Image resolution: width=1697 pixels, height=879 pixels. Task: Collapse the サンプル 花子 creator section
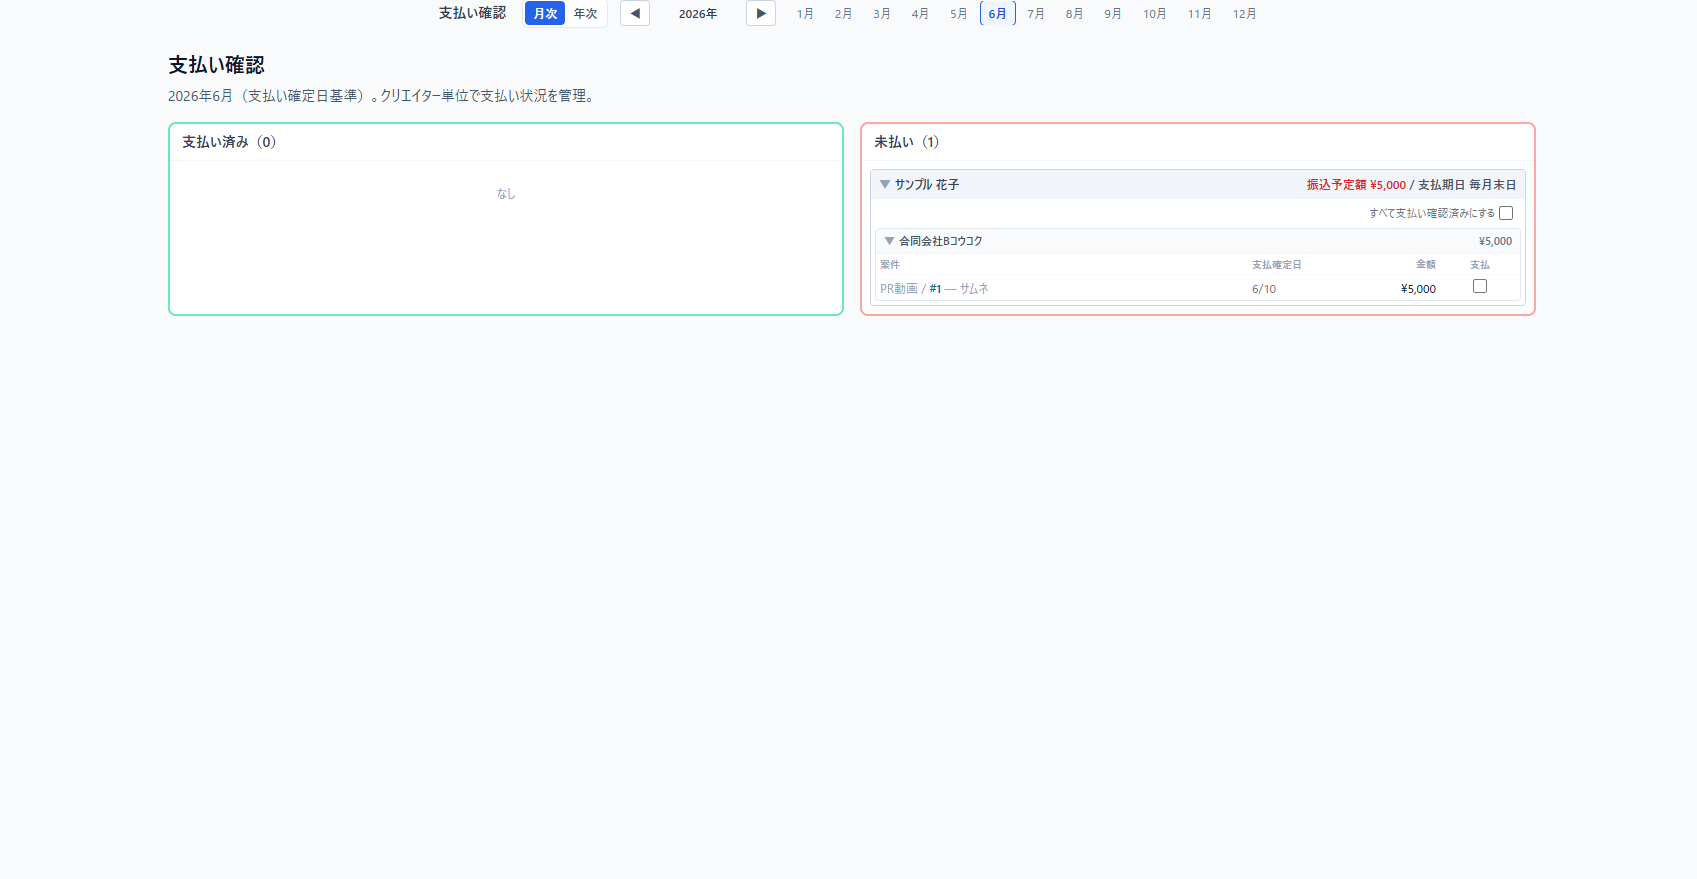pyautogui.click(x=885, y=185)
